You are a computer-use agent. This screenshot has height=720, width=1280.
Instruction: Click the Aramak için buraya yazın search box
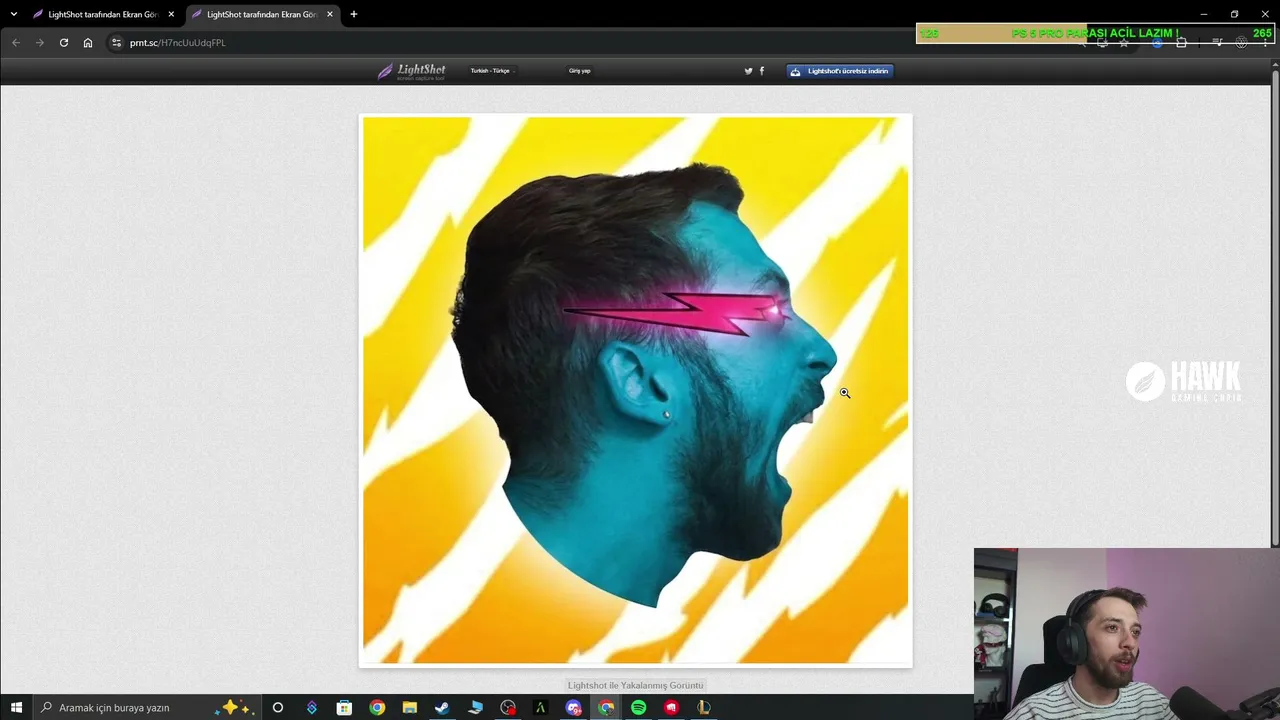click(147, 707)
